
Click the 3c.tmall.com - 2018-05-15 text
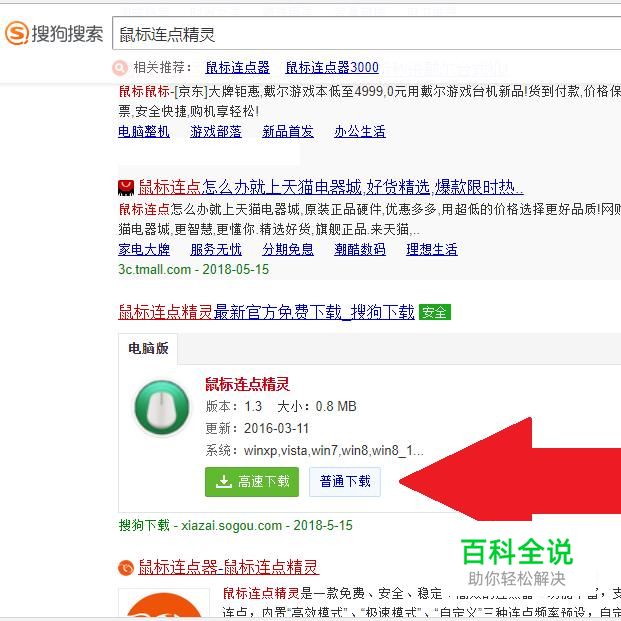(x=194, y=269)
